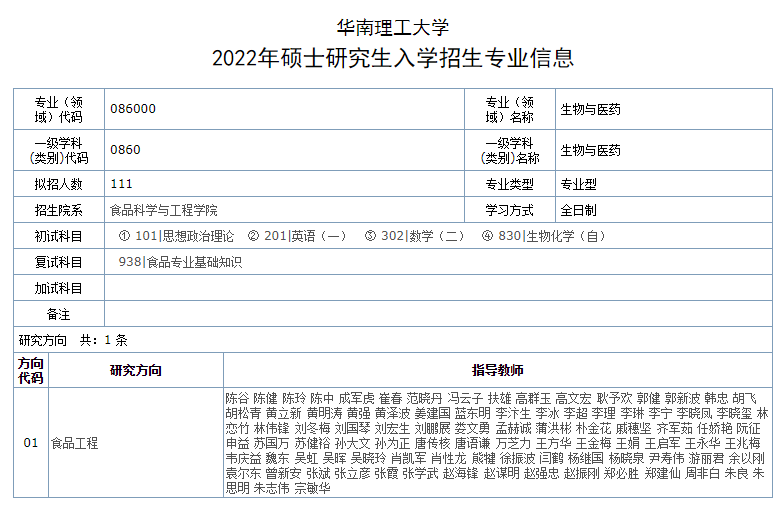This screenshot has height=517, width=784.
Task: Click advisor name 唐传核
Action: pyautogui.click(x=432, y=443)
